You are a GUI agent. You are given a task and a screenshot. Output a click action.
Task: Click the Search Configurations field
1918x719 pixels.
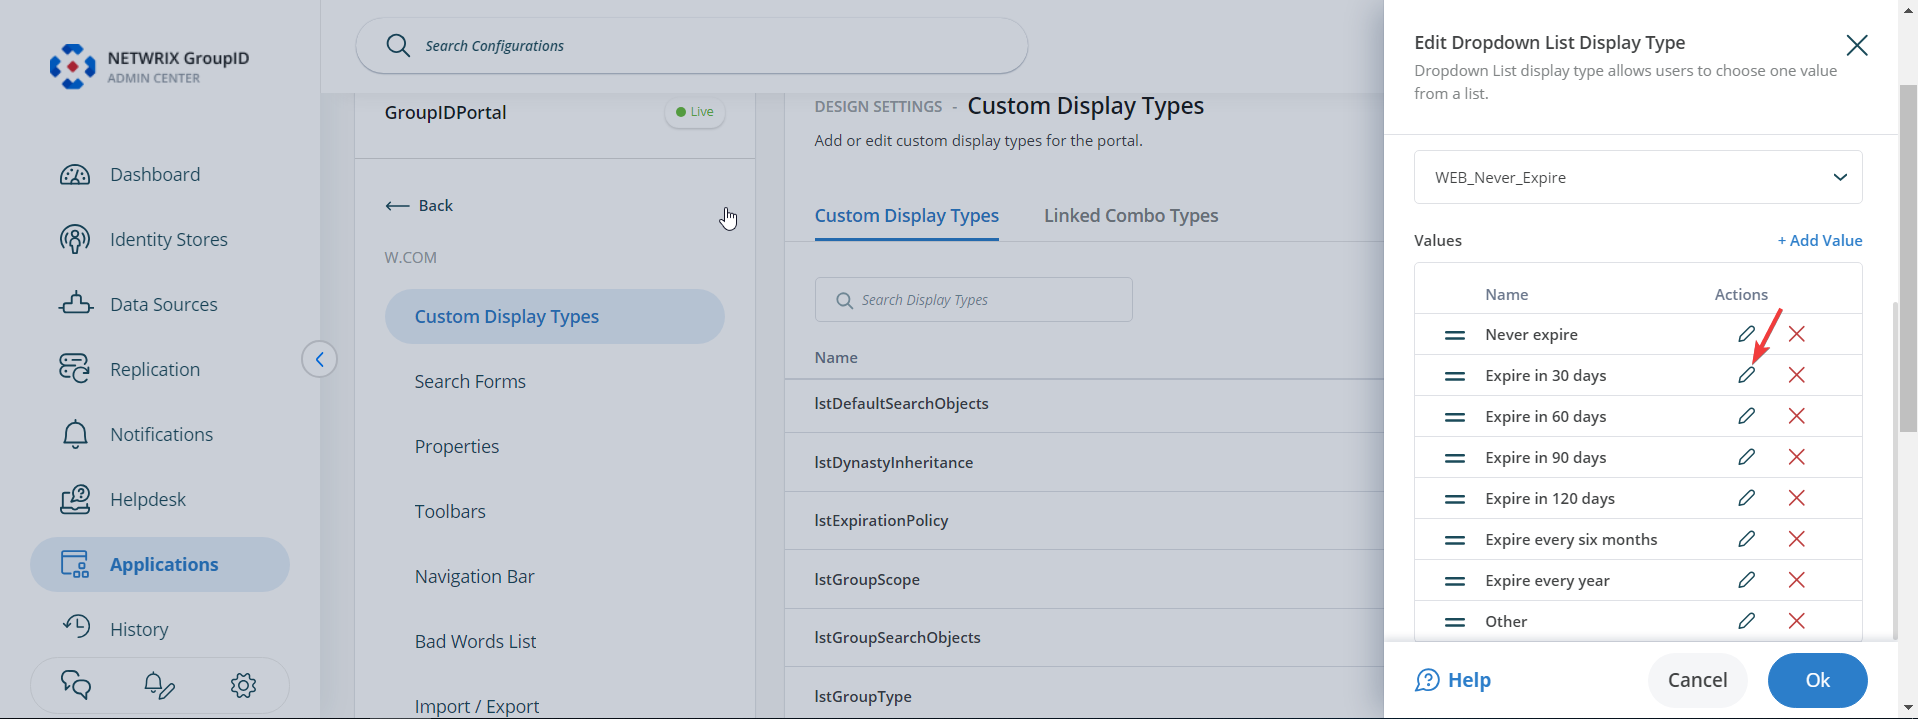(692, 46)
